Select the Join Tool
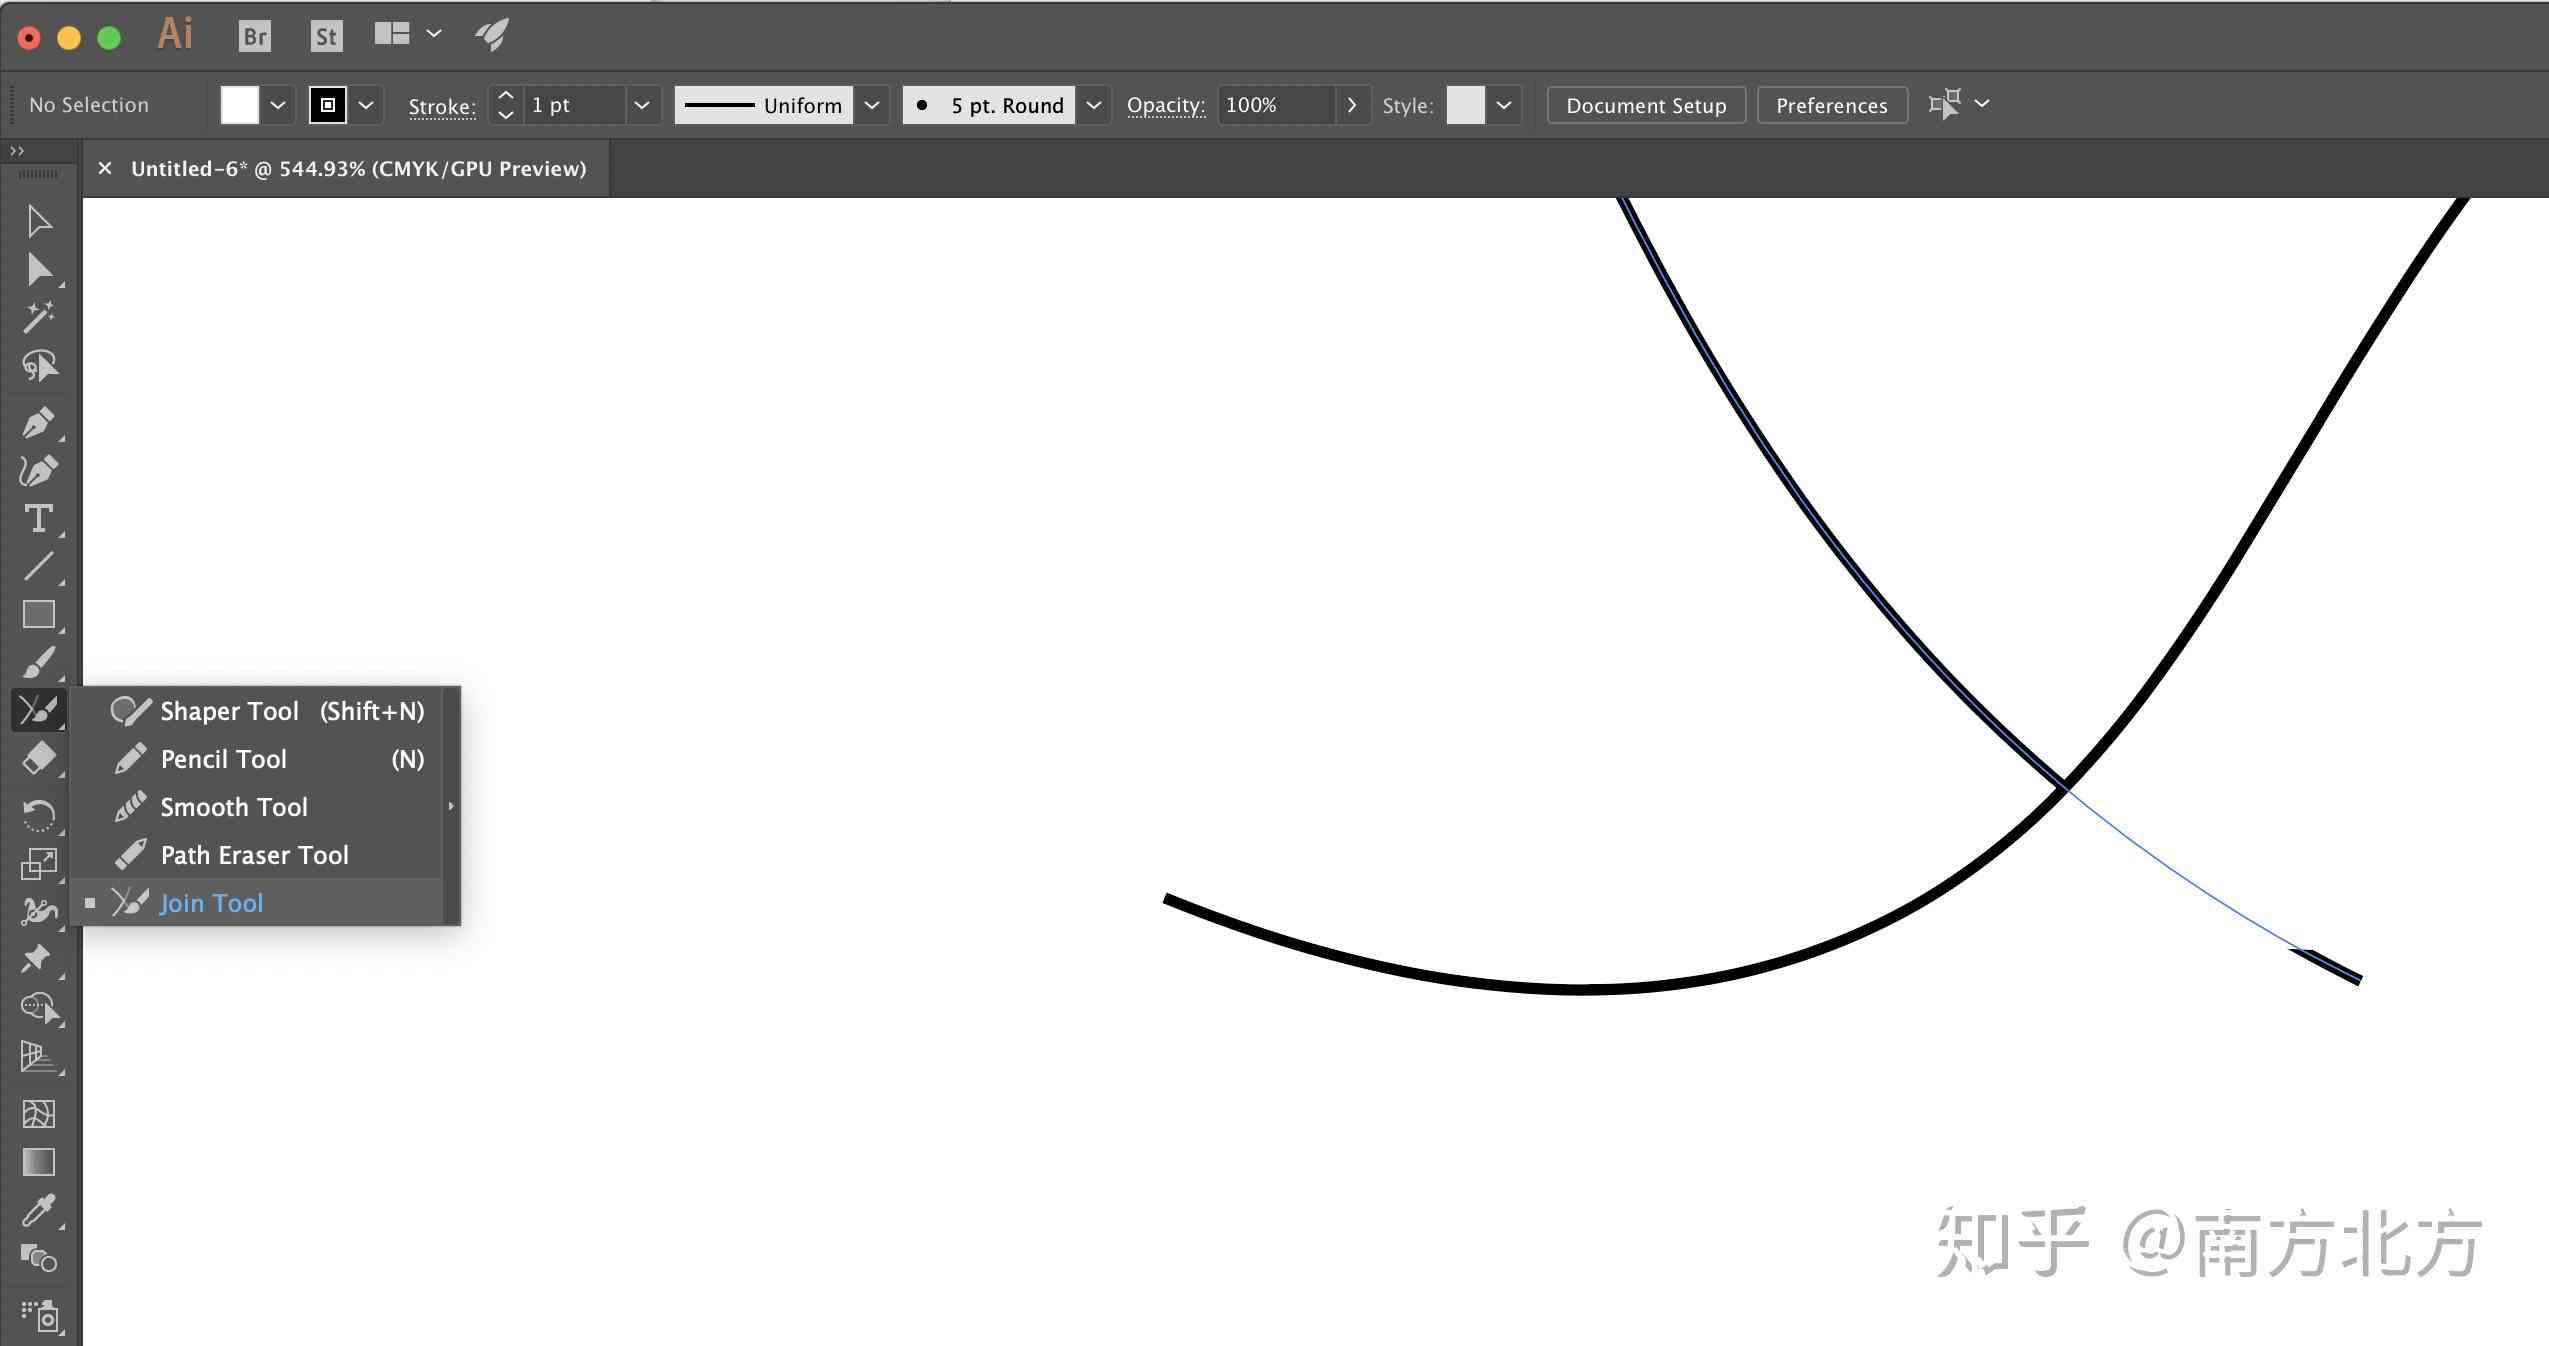The height and width of the screenshot is (1346, 2549). point(209,902)
